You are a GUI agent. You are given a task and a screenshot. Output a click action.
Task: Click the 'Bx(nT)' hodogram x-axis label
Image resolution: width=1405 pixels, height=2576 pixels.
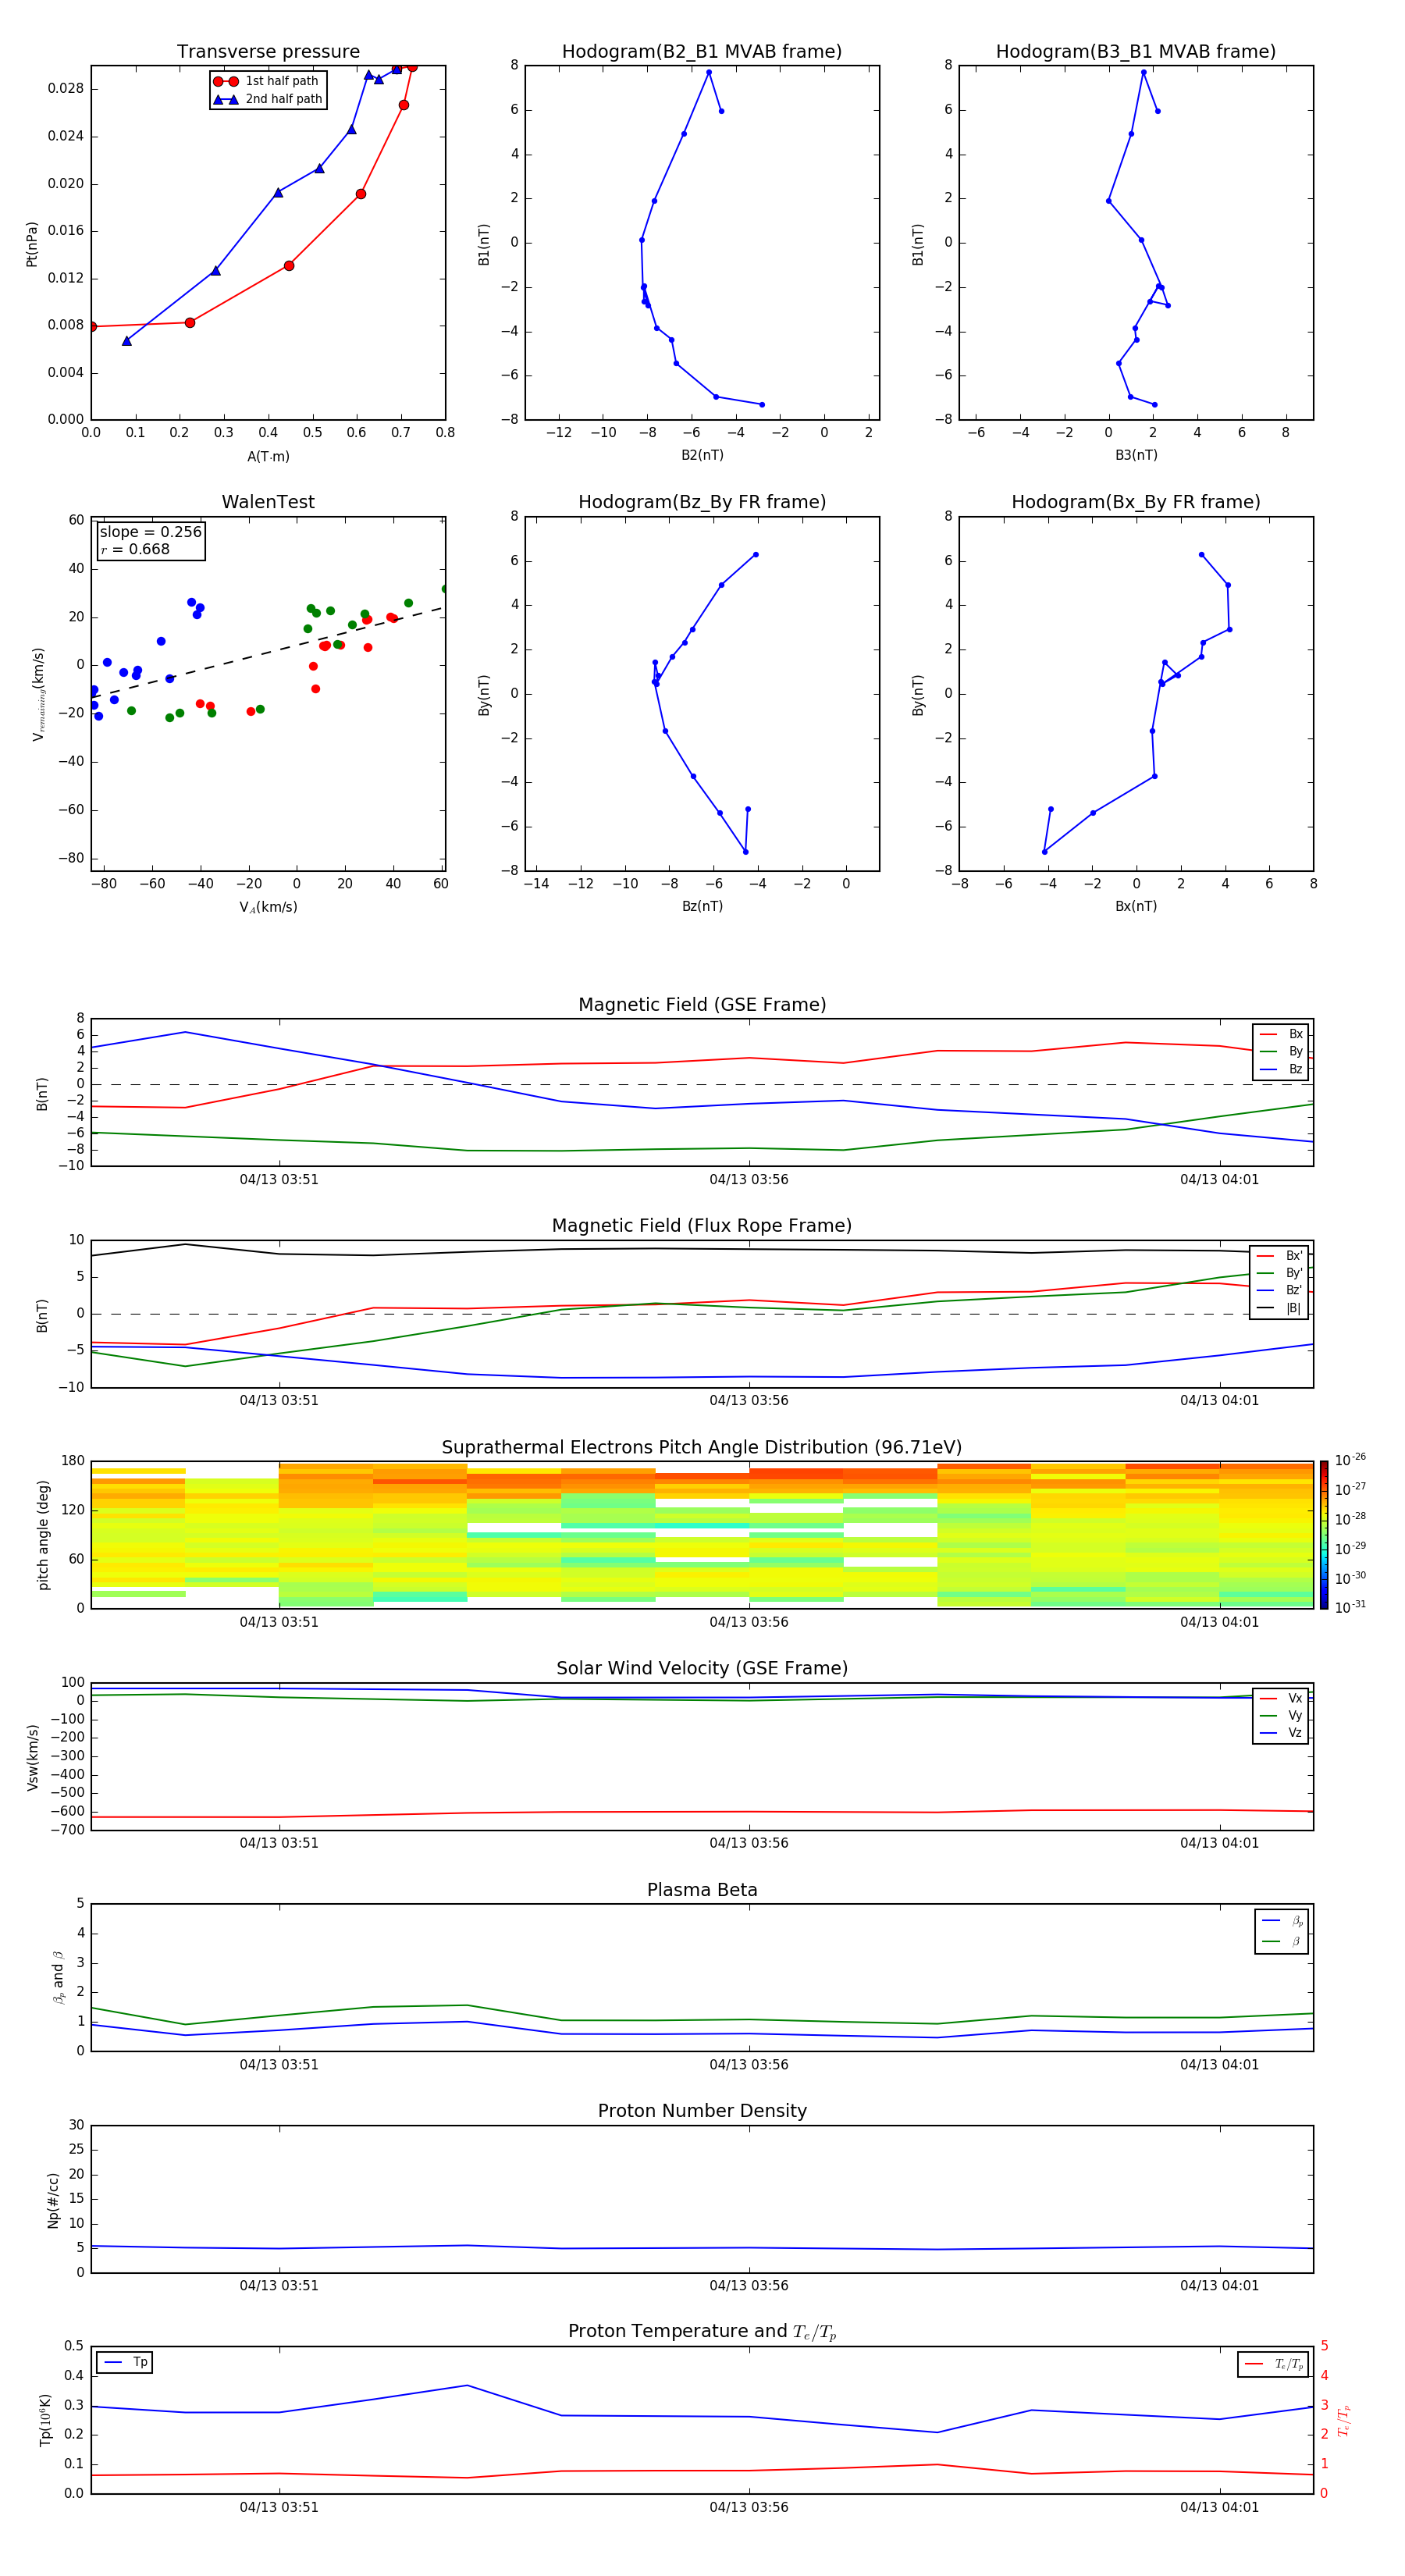(1136, 907)
